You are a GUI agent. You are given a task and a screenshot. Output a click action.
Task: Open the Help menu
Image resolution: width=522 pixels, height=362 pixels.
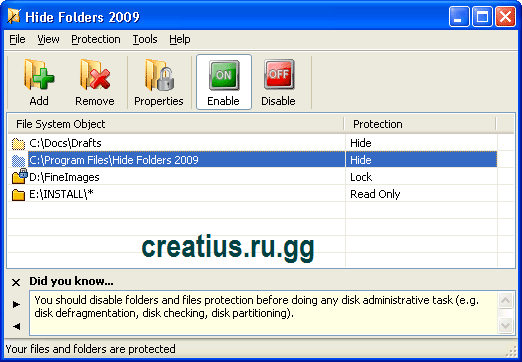point(180,39)
